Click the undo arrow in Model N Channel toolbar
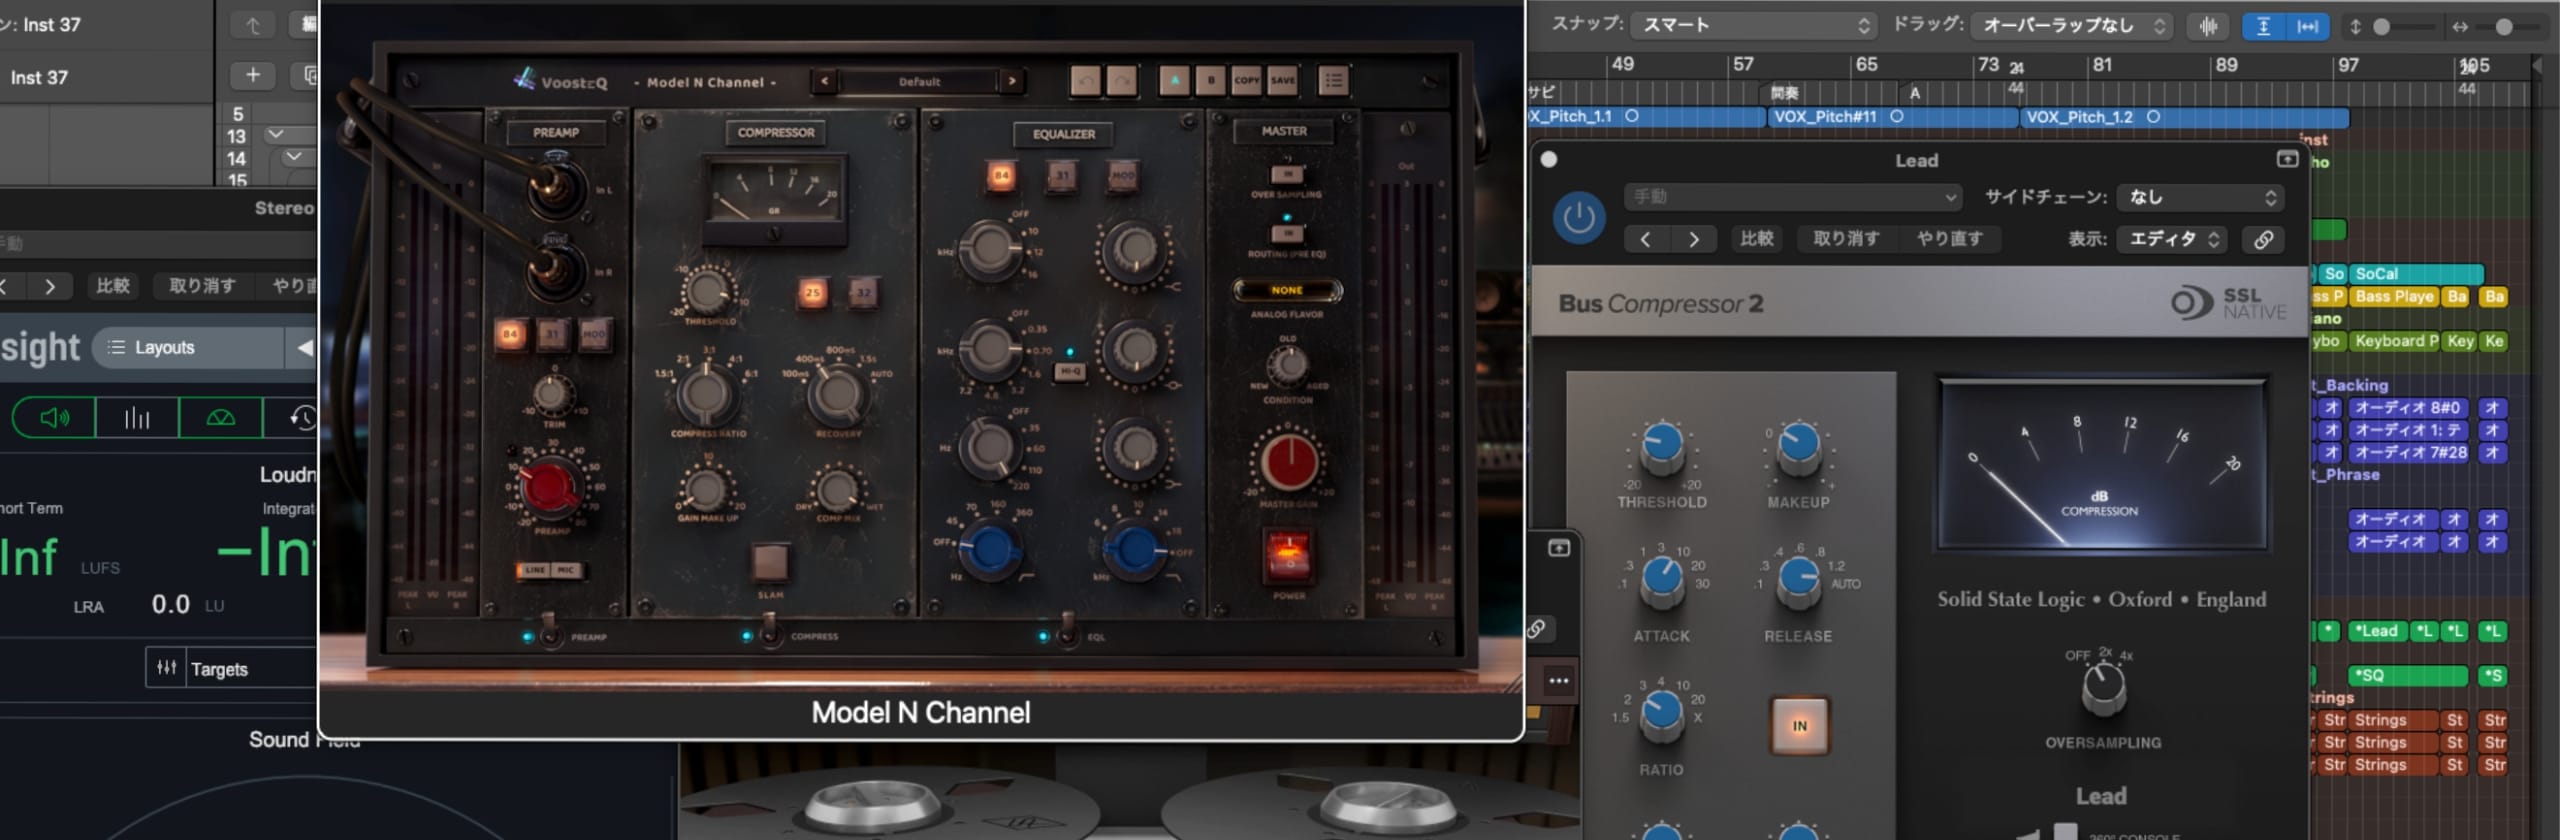 (x=1085, y=81)
